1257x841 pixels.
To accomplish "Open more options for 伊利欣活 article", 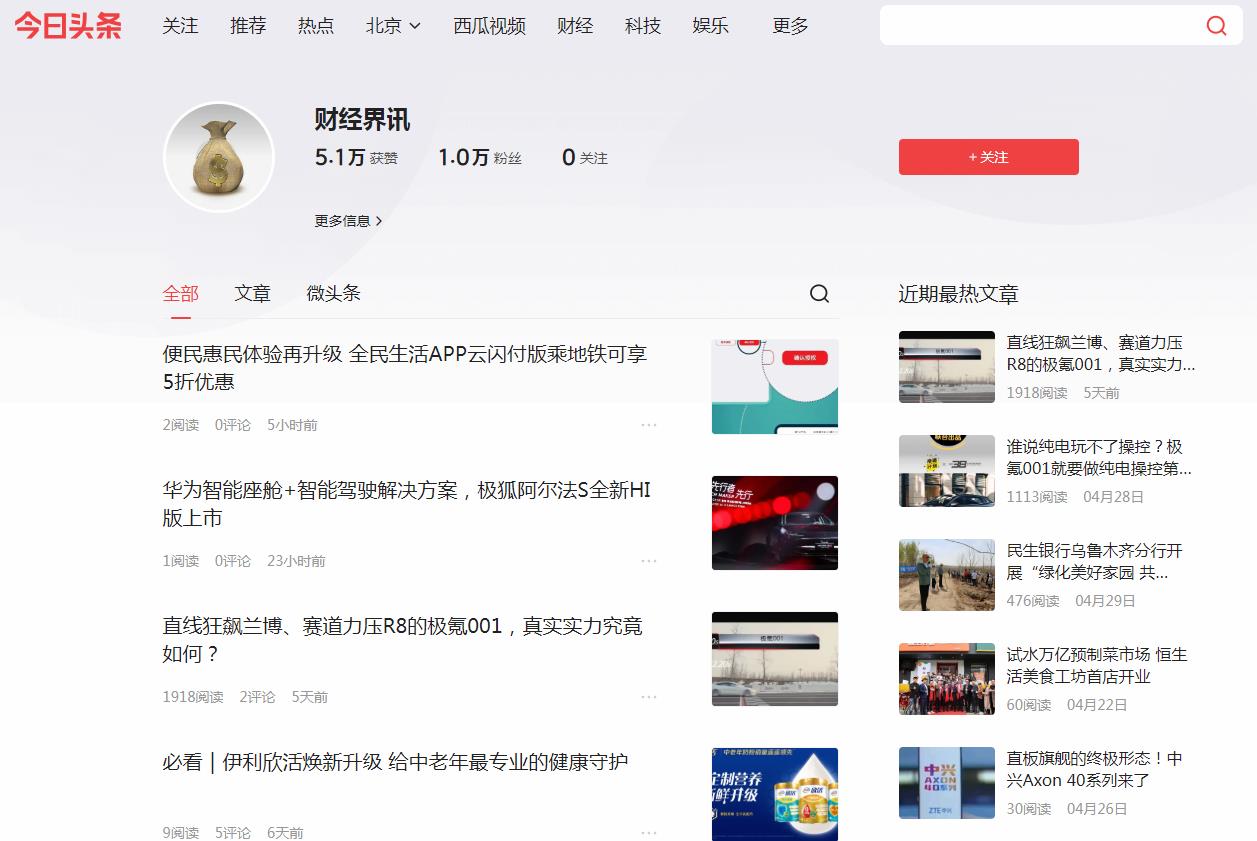I will pyautogui.click(x=649, y=832).
